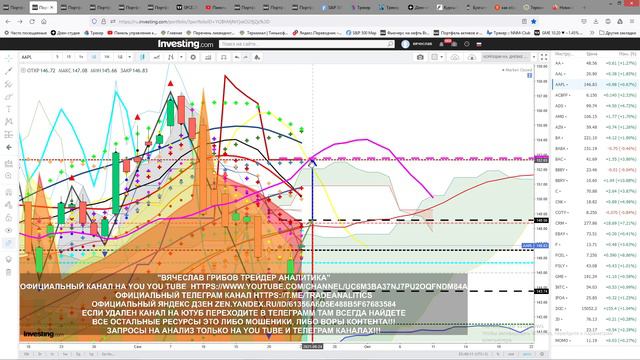Open the pitchfork and Fibonacci tools
The height and width of the screenshot is (360, 640).
(9, 84)
